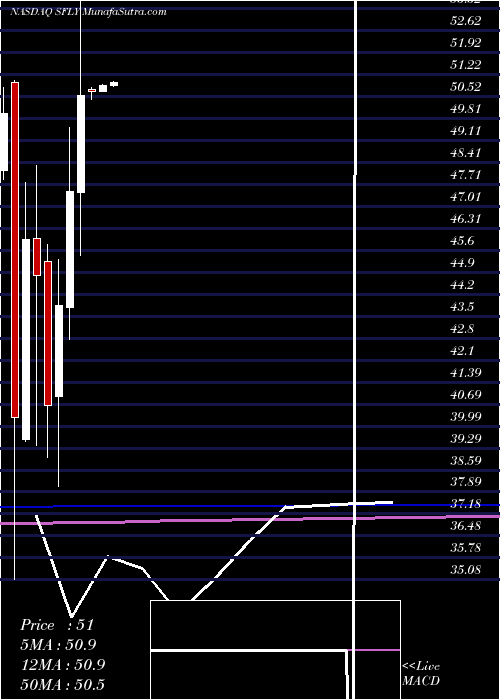
Task: Click the 41.39 price axis label
Action: 466,372
